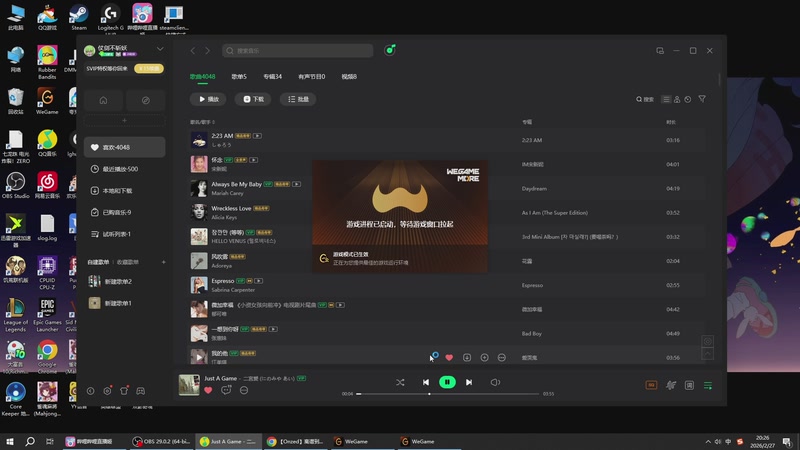Screen dimensions: 800x450
Task: Download the song in the 03:56 row
Action: coord(467,358)
